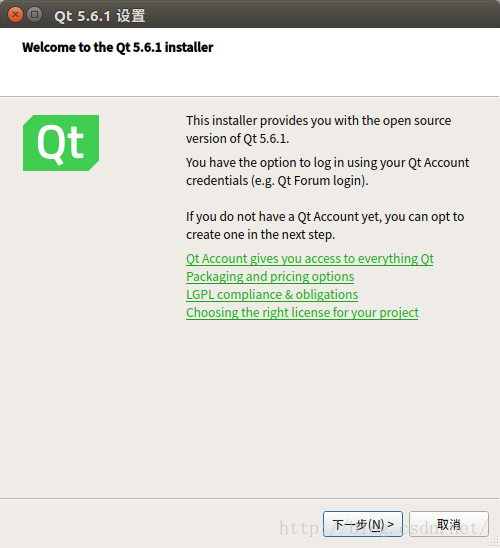Viewport: 500px width, 548px height.
Task: Open Packaging and pricing options link
Action: coord(270,277)
